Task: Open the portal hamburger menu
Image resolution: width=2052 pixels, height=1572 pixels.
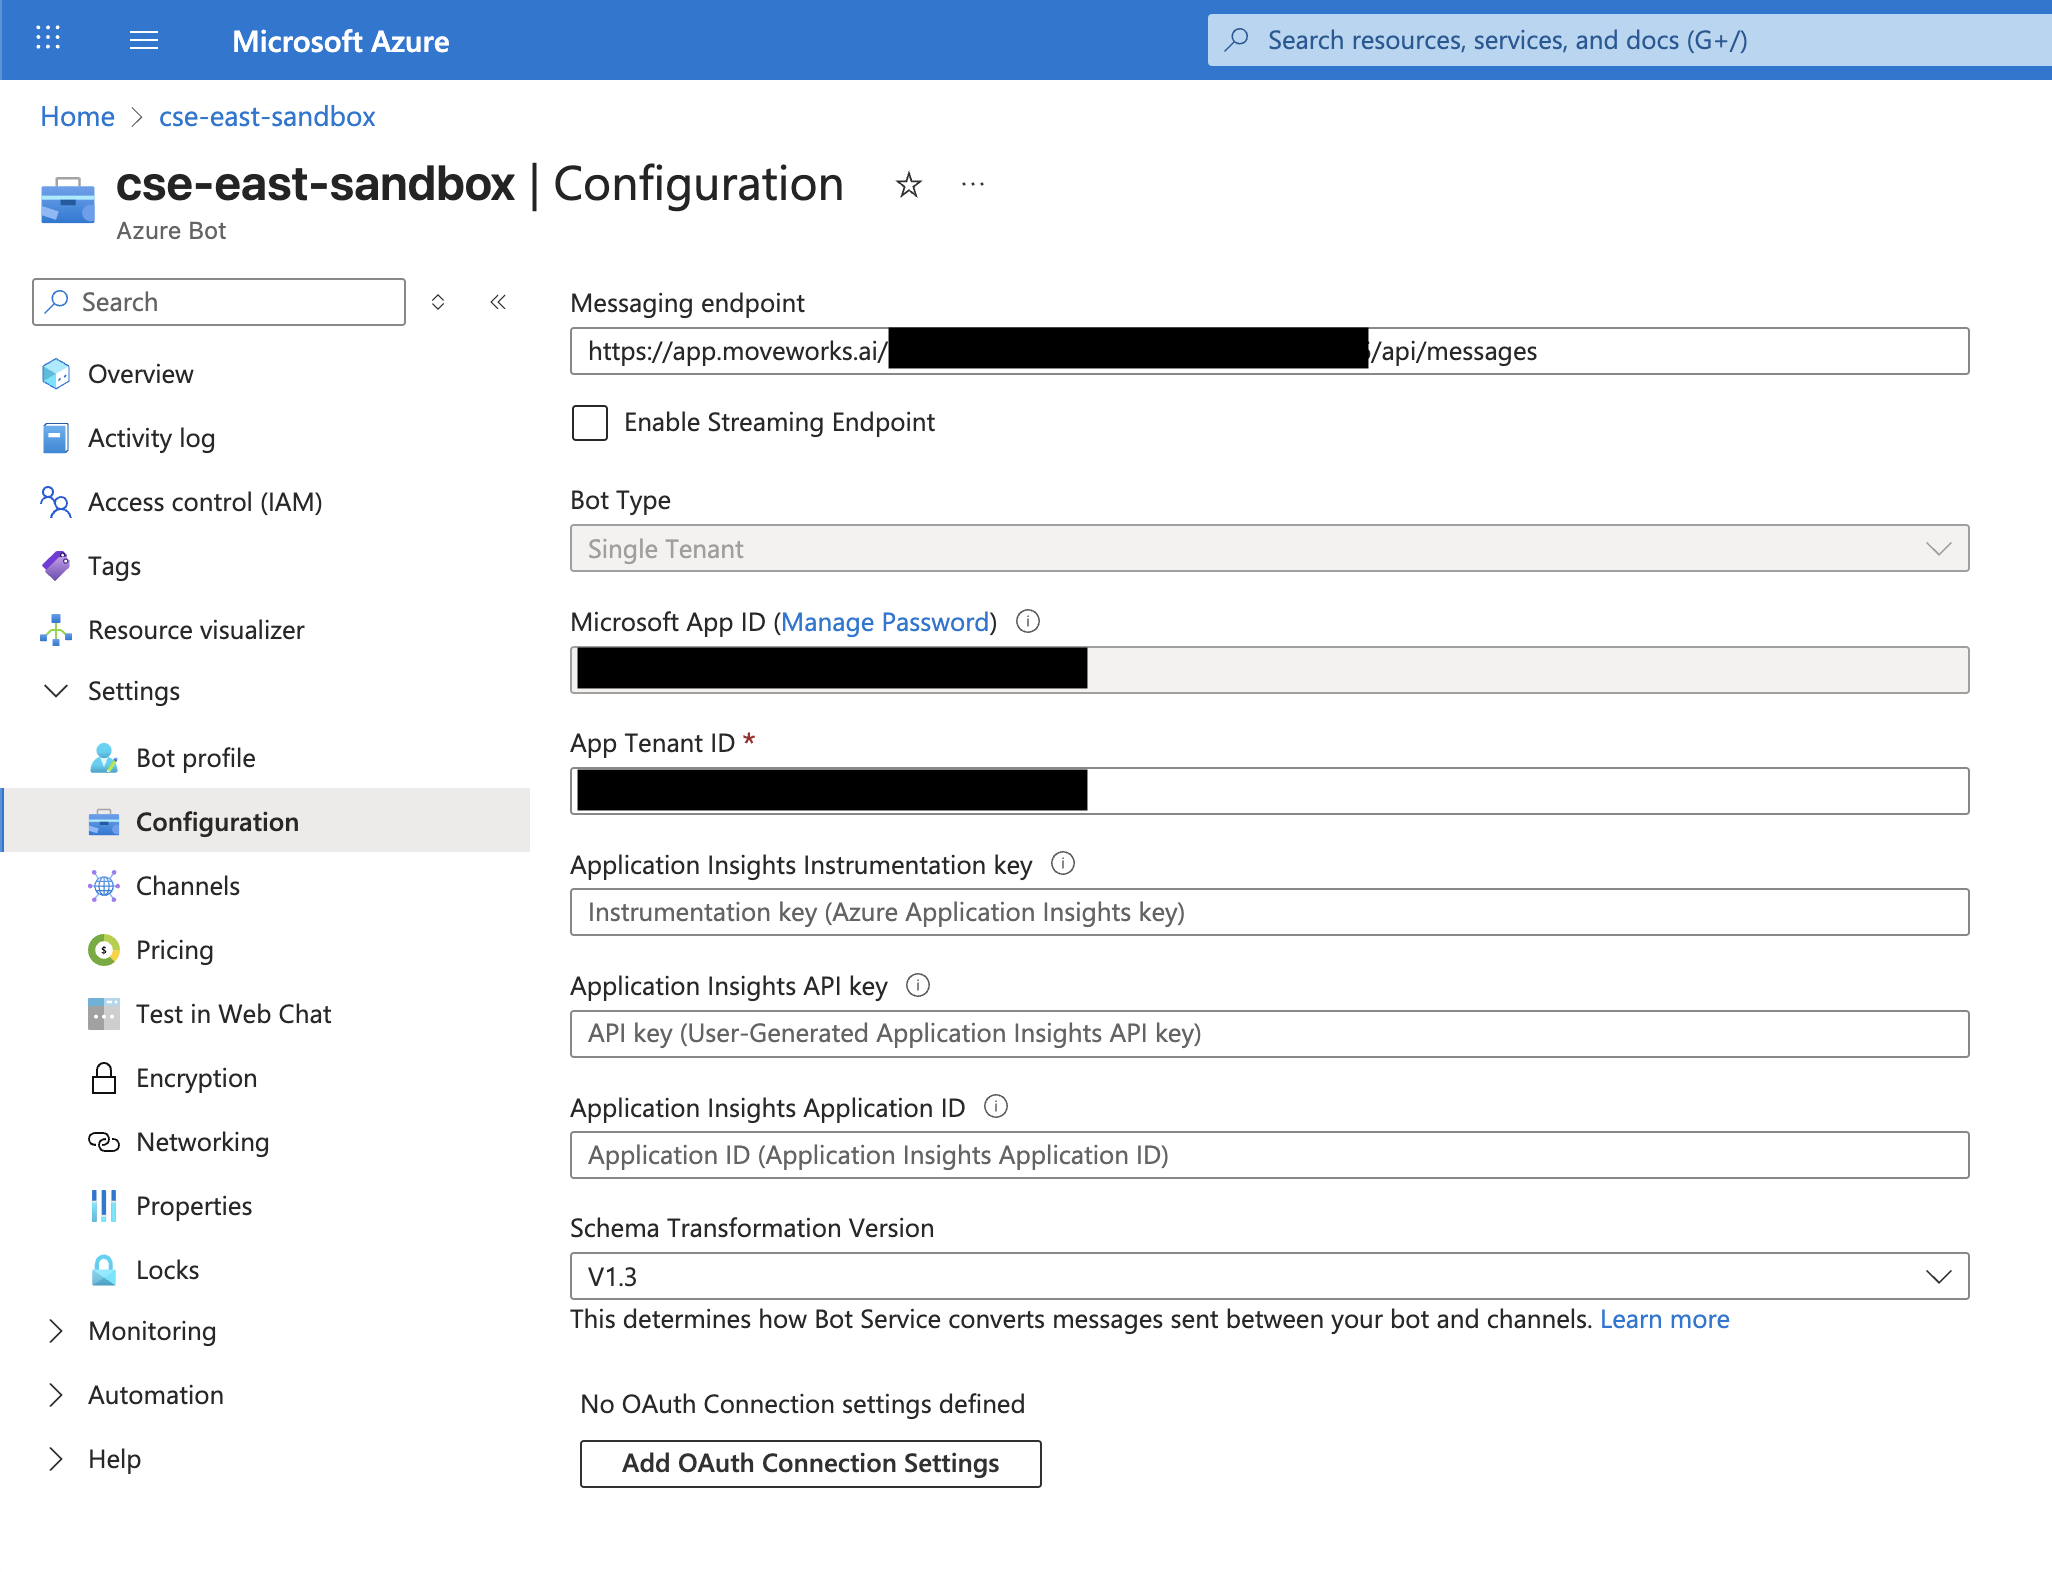Action: pyautogui.click(x=144, y=40)
